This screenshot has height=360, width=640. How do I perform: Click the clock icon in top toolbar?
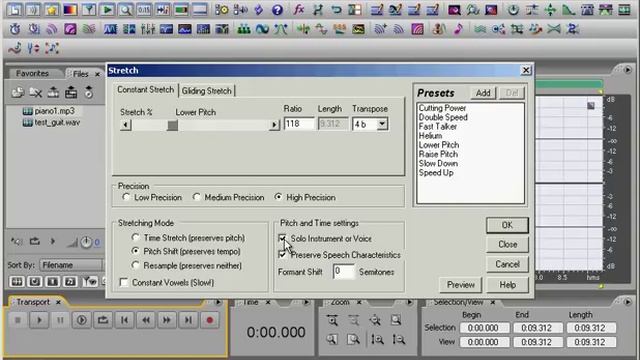pyautogui.click(x=513, y=9)
